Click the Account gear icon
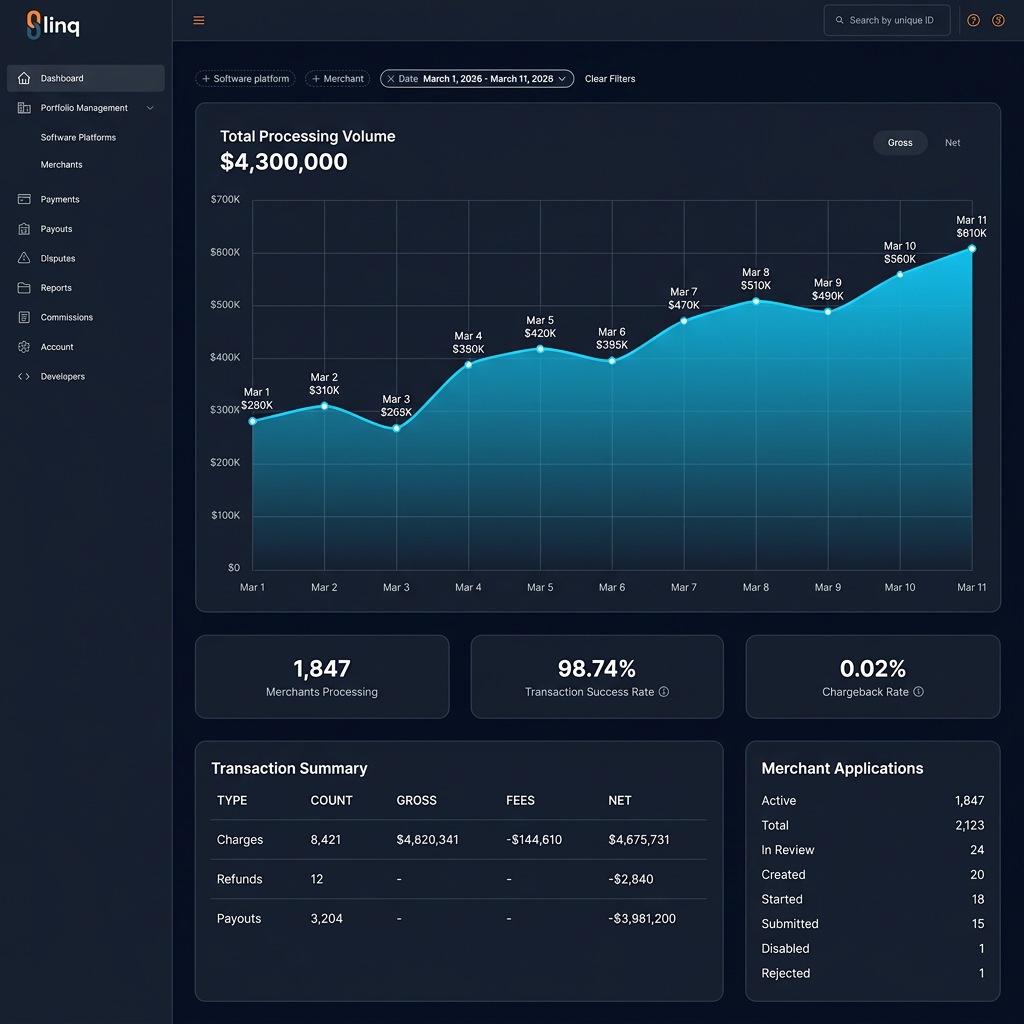Screen dimensions: 1024x1024 pyautogui.click(x=24, y=347)
